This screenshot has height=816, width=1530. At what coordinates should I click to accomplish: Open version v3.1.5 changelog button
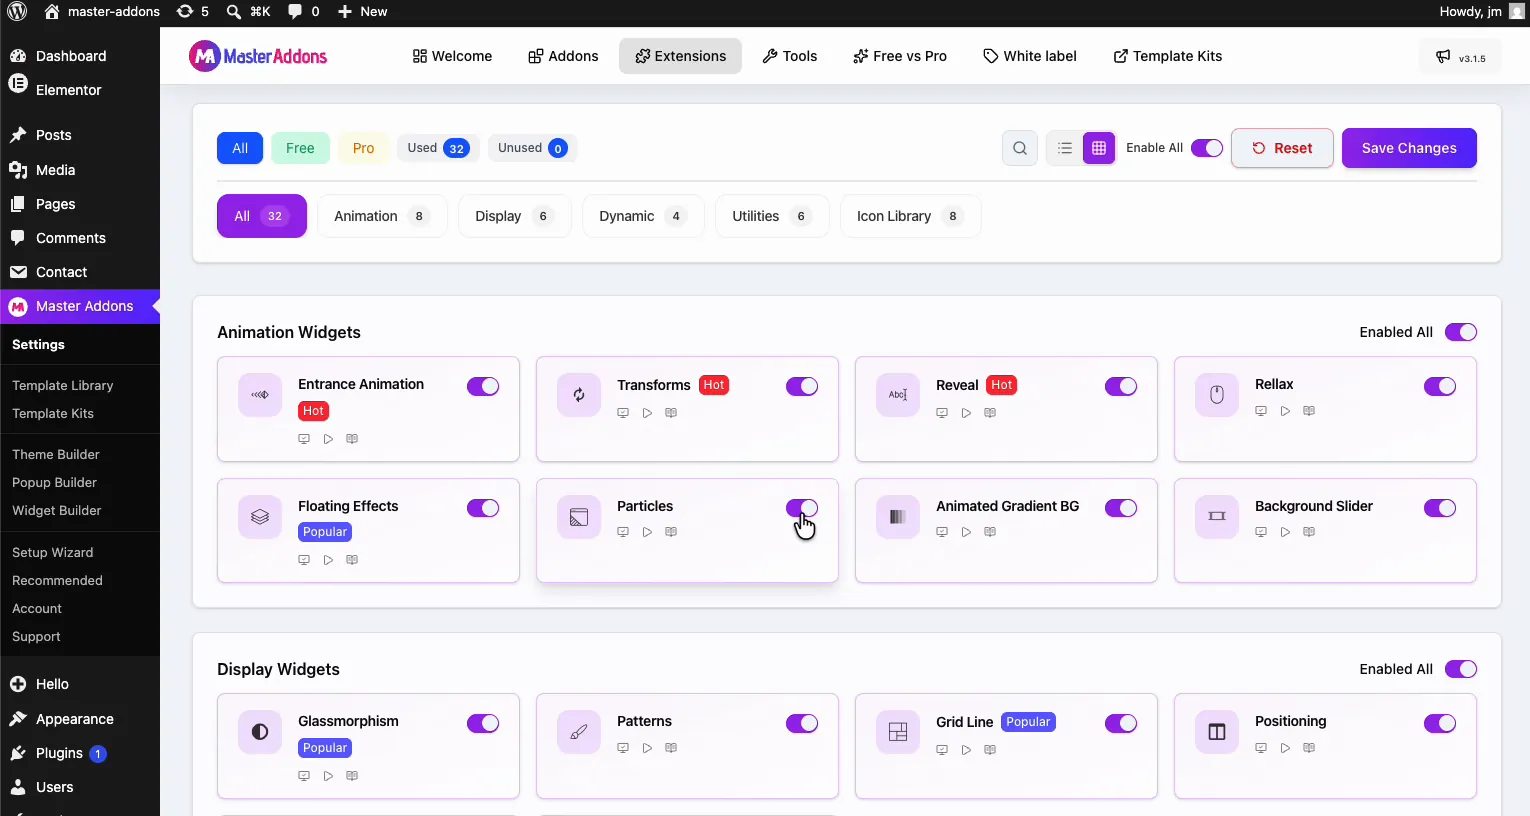(1460, 57)
